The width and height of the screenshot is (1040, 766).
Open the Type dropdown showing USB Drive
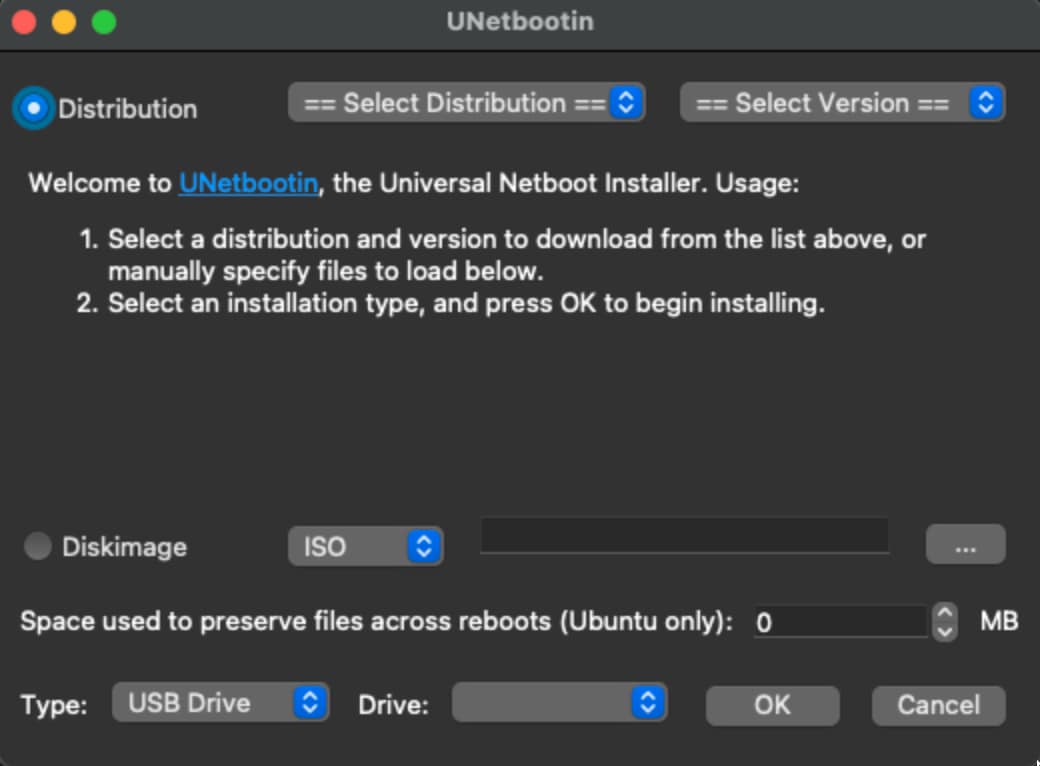click(x=220, y=703)
